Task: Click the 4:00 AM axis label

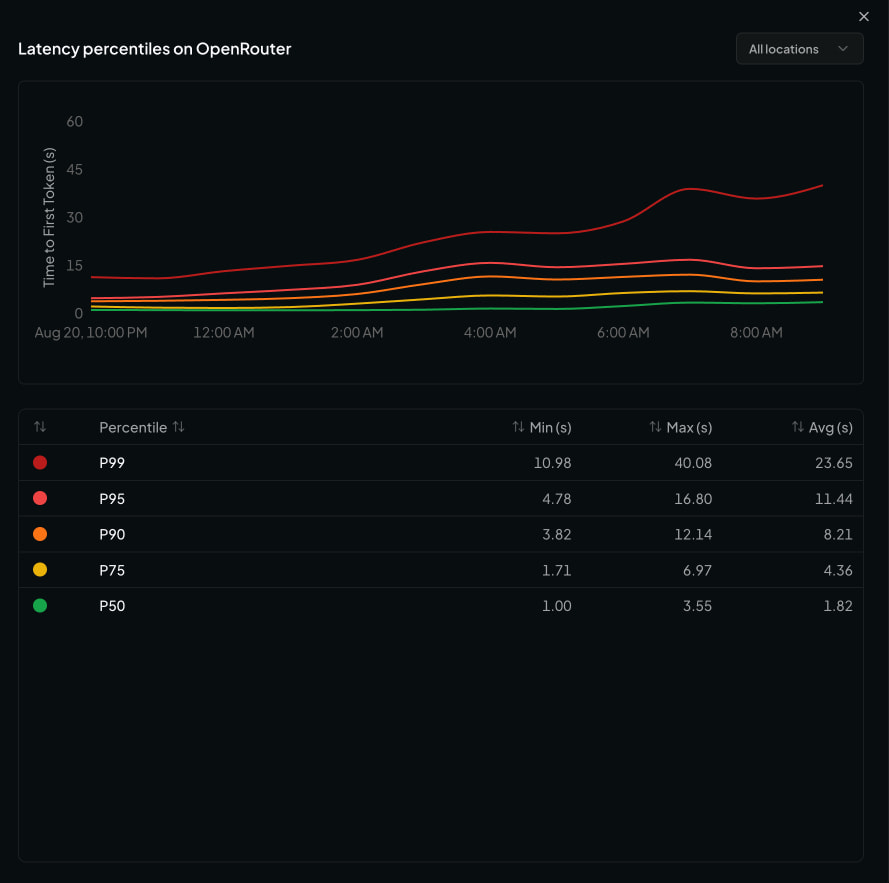Action: 490,332
